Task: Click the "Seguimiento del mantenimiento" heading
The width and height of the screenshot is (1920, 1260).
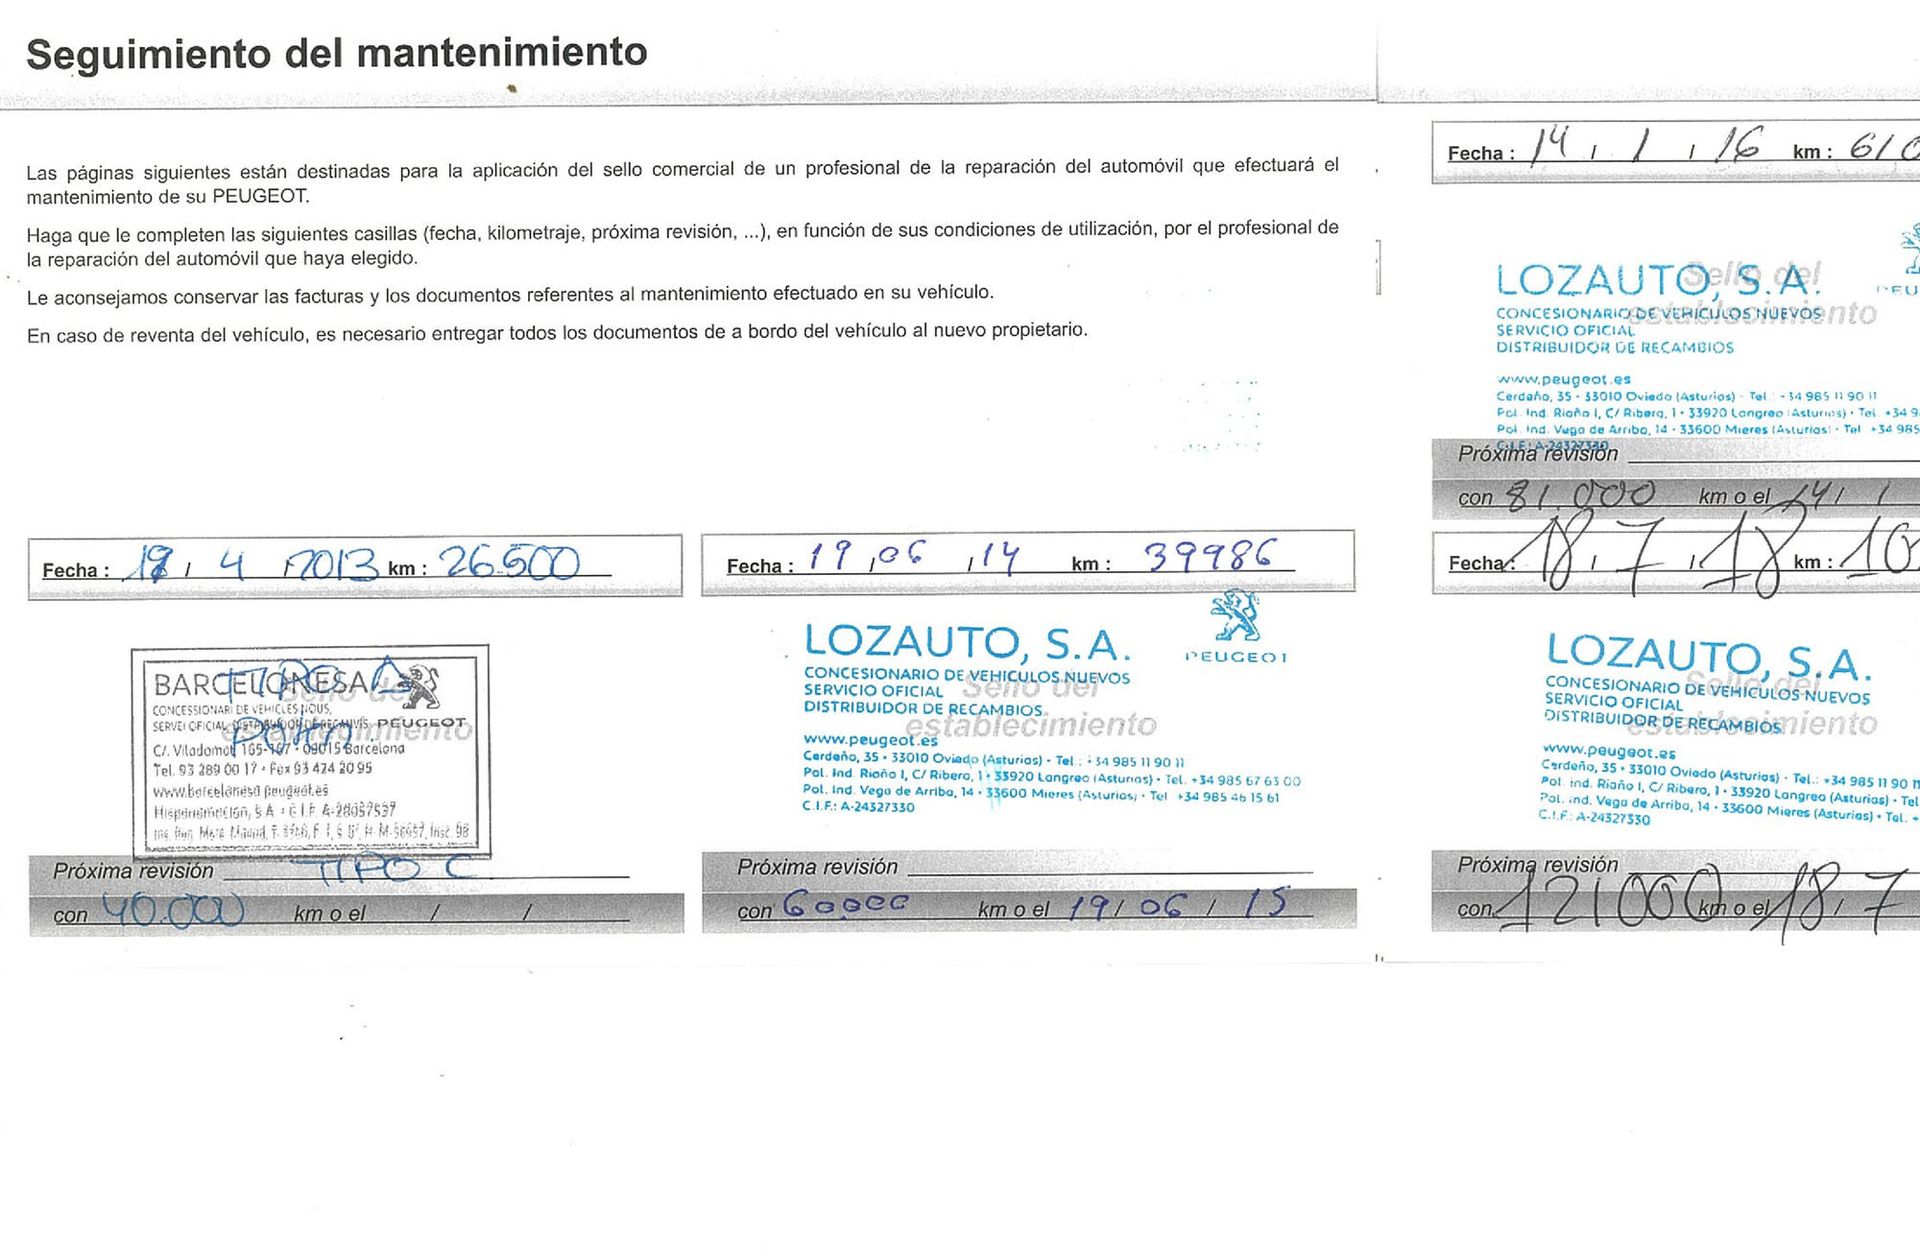Action: [337, 53]
